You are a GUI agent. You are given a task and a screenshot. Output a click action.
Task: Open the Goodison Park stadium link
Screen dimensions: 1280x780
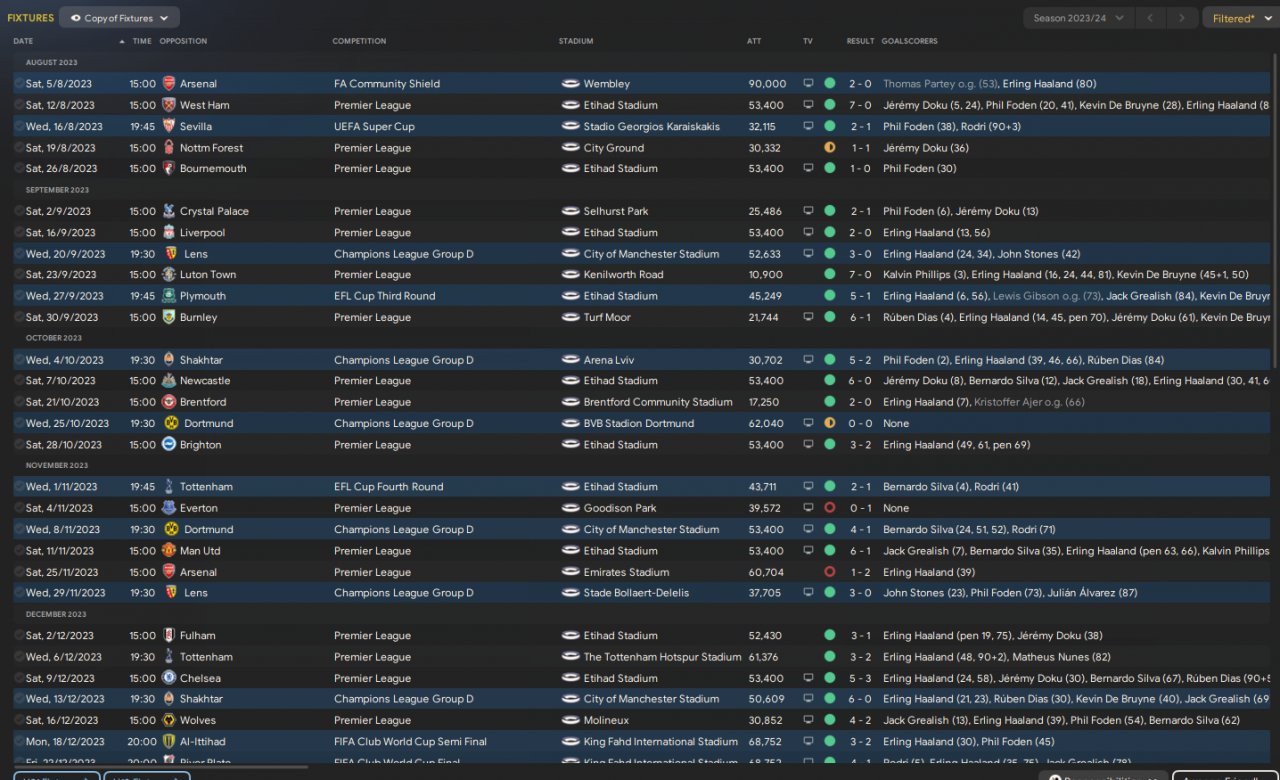pos(621,508)
